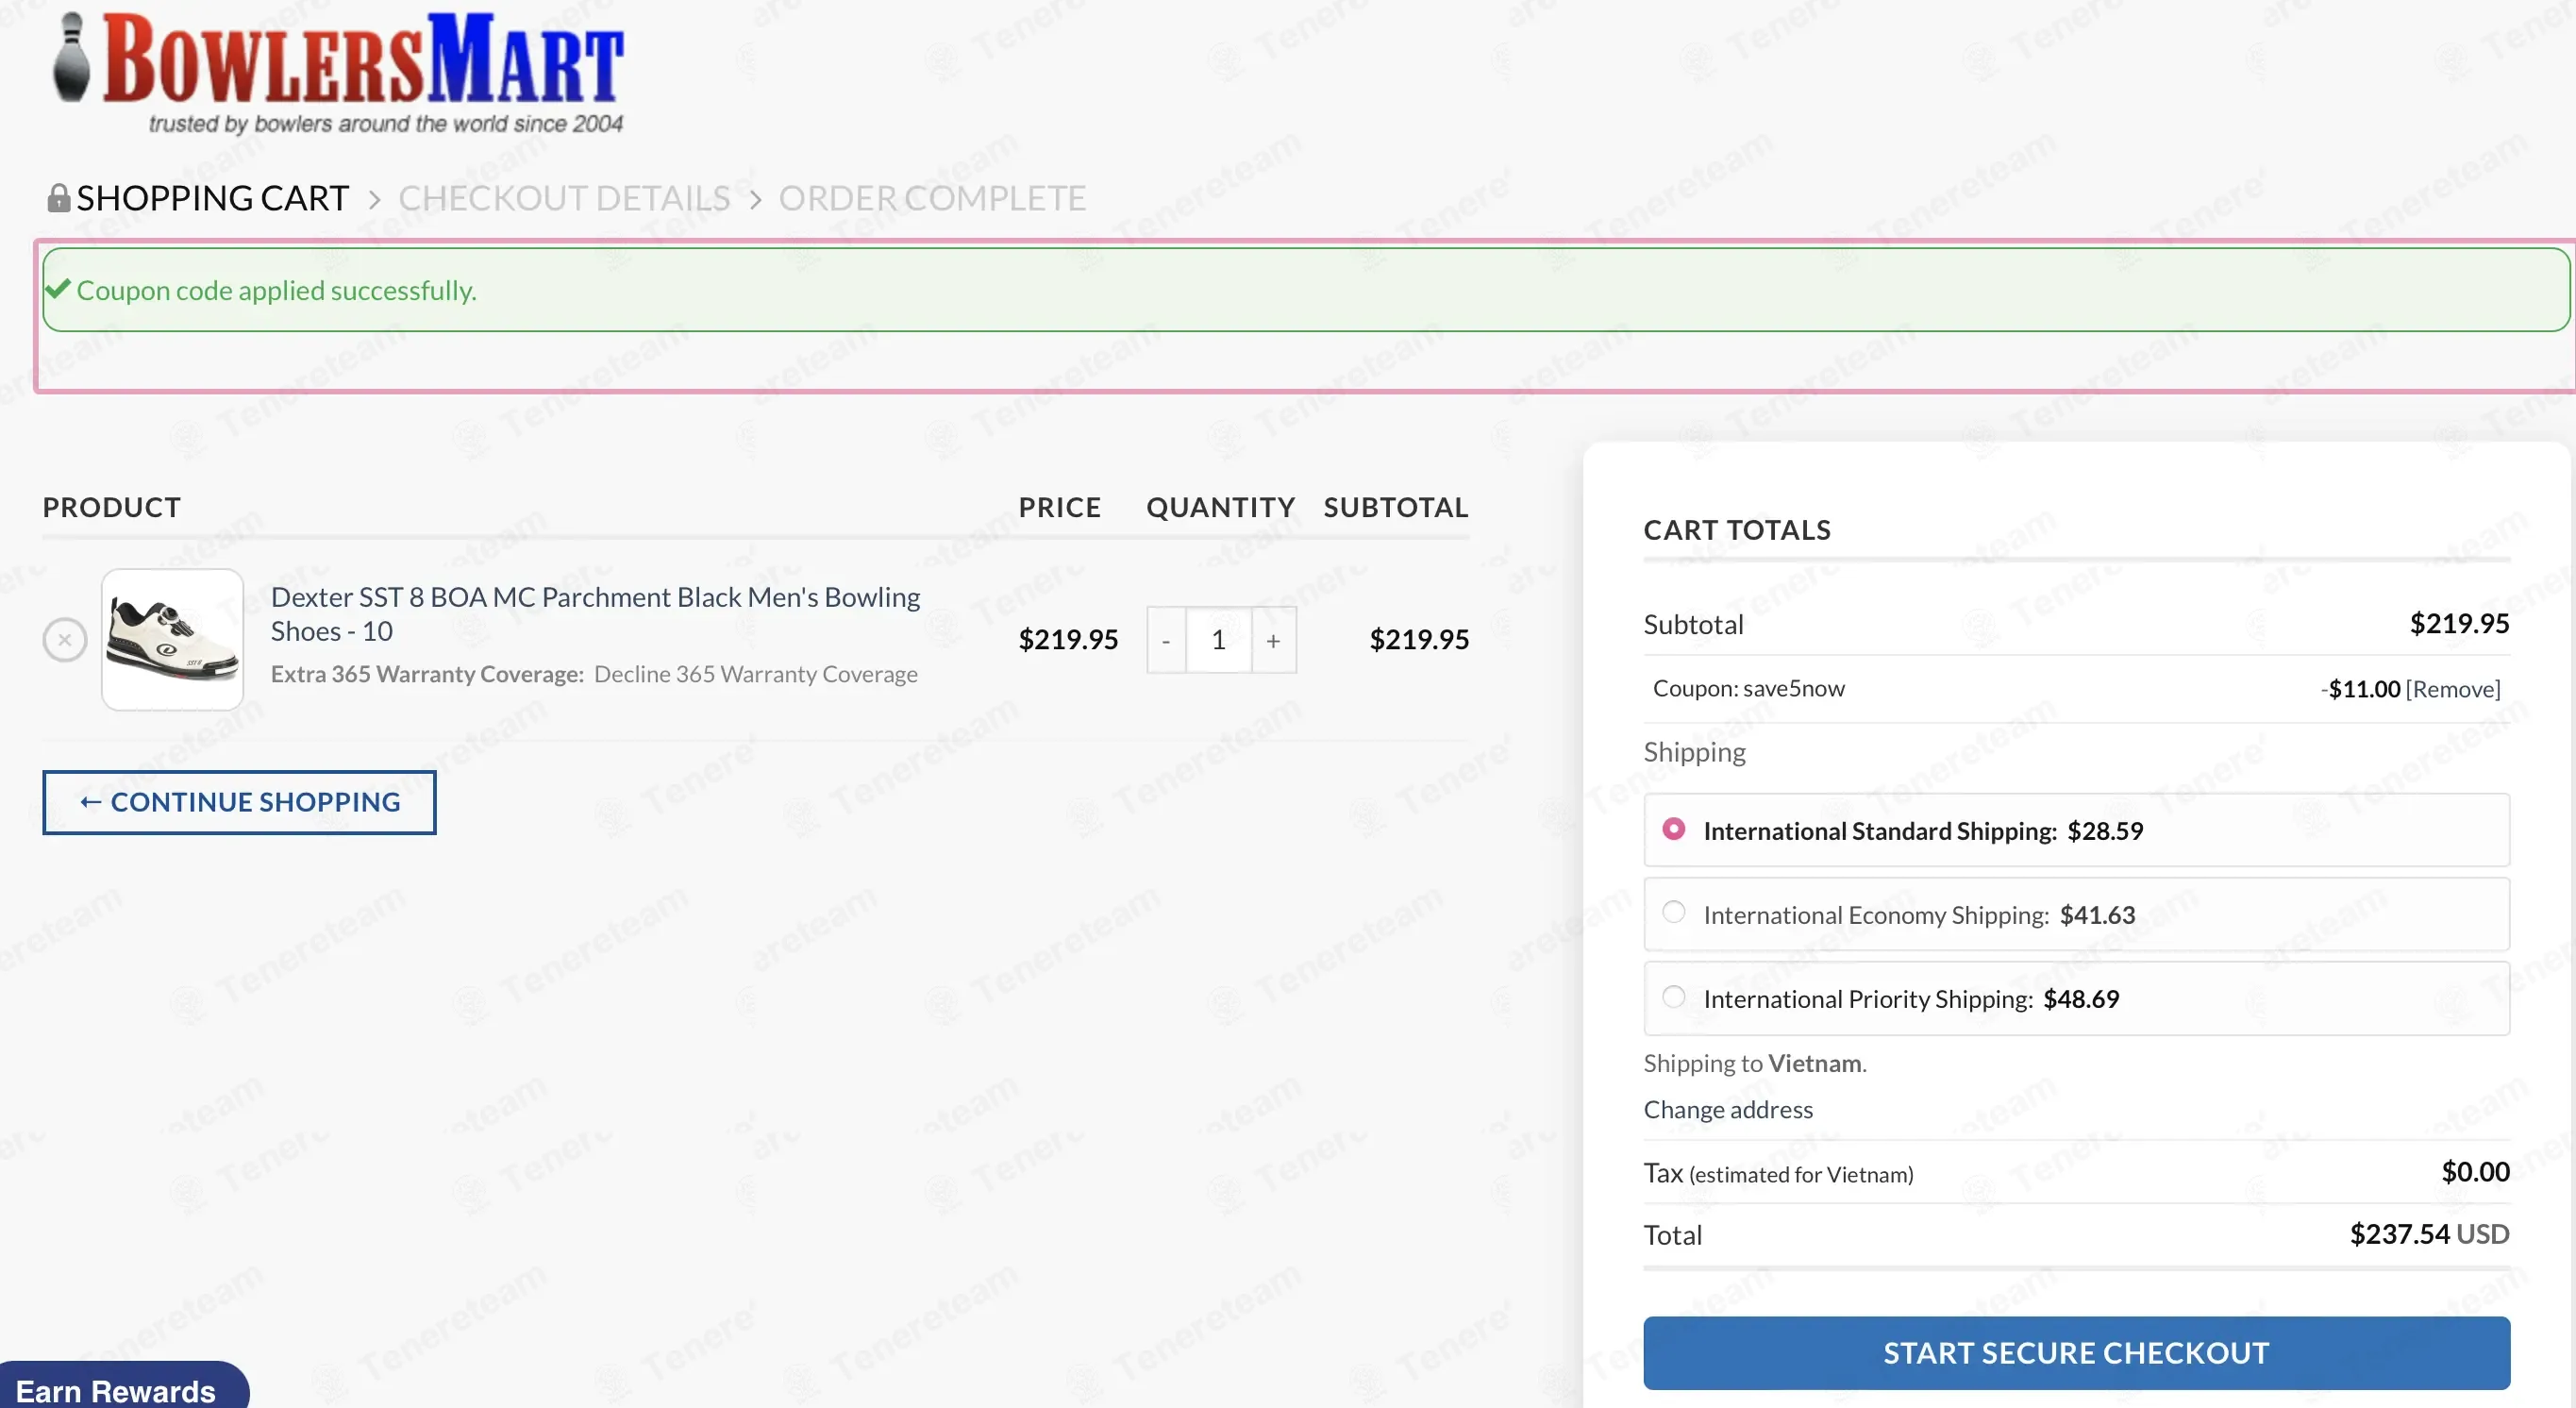Image resolution: width=2576 pixels, height=1408 pixels.
Task: Click the Cart Totals heading
Action: pos(1737,530)
